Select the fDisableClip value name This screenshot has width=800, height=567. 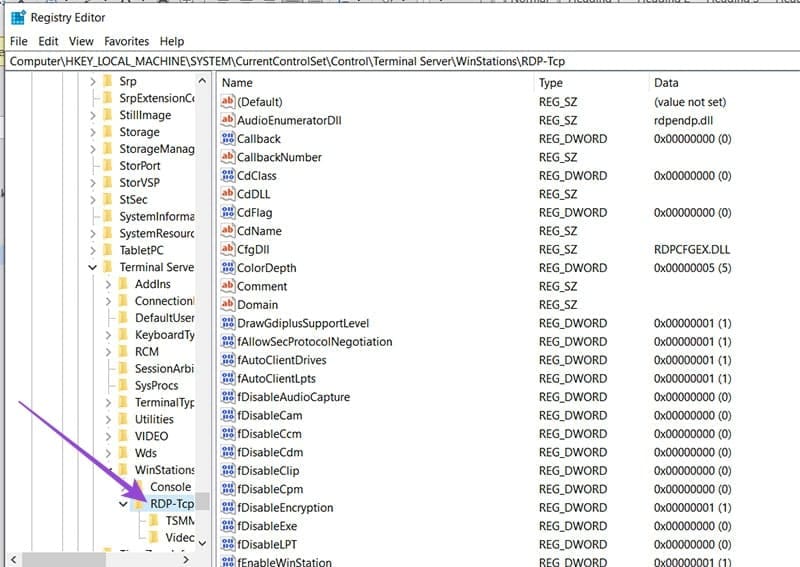click(x=268, y=471)
